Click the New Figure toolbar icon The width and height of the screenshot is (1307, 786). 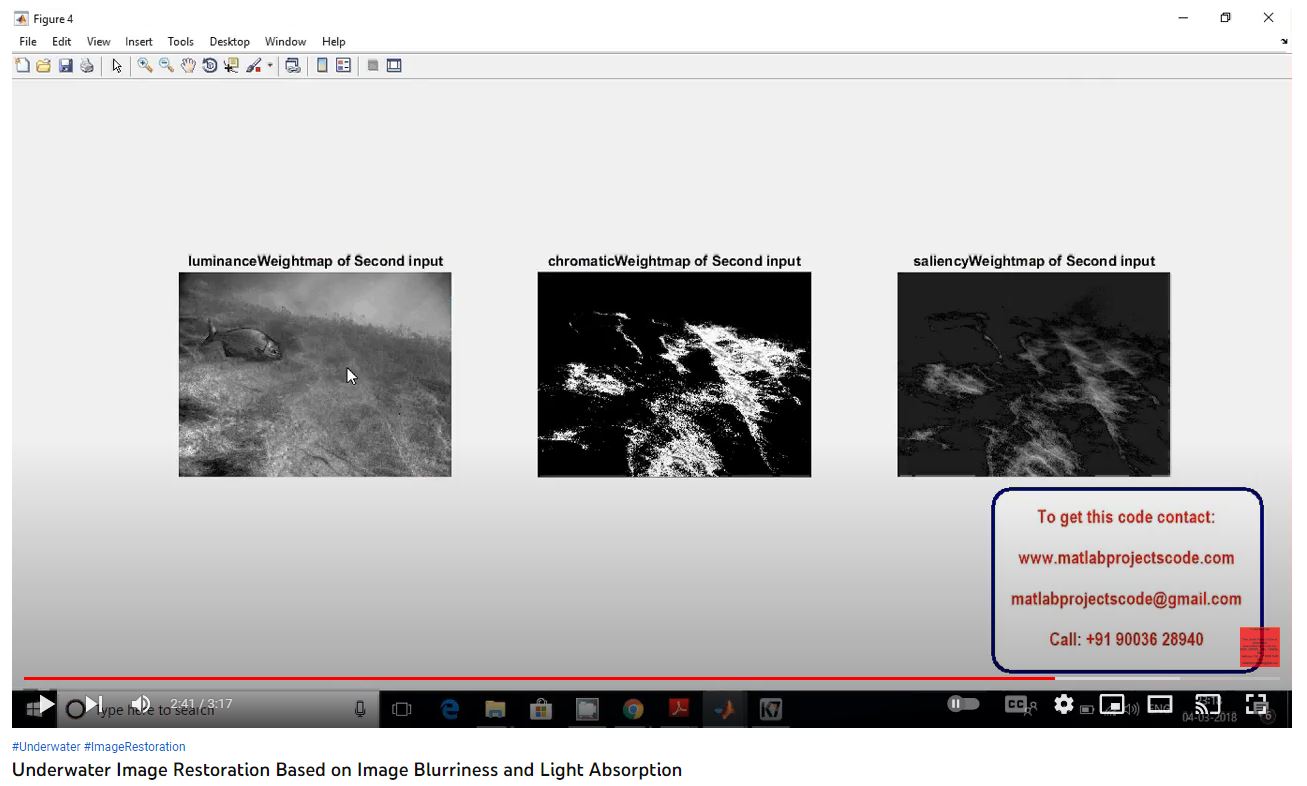pos(22,66)
